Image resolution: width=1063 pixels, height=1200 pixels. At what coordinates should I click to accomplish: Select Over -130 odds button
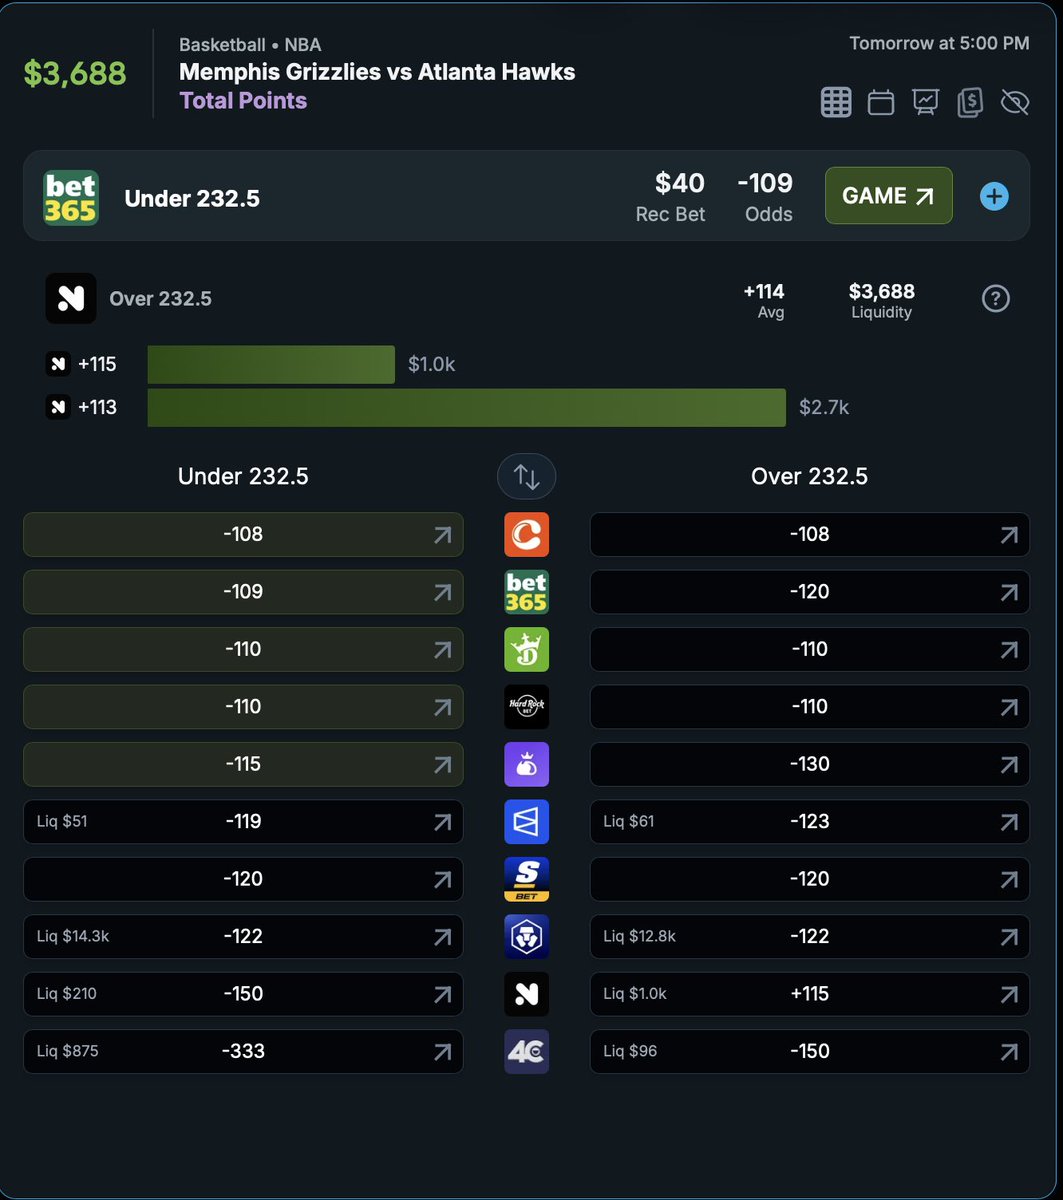810,765
